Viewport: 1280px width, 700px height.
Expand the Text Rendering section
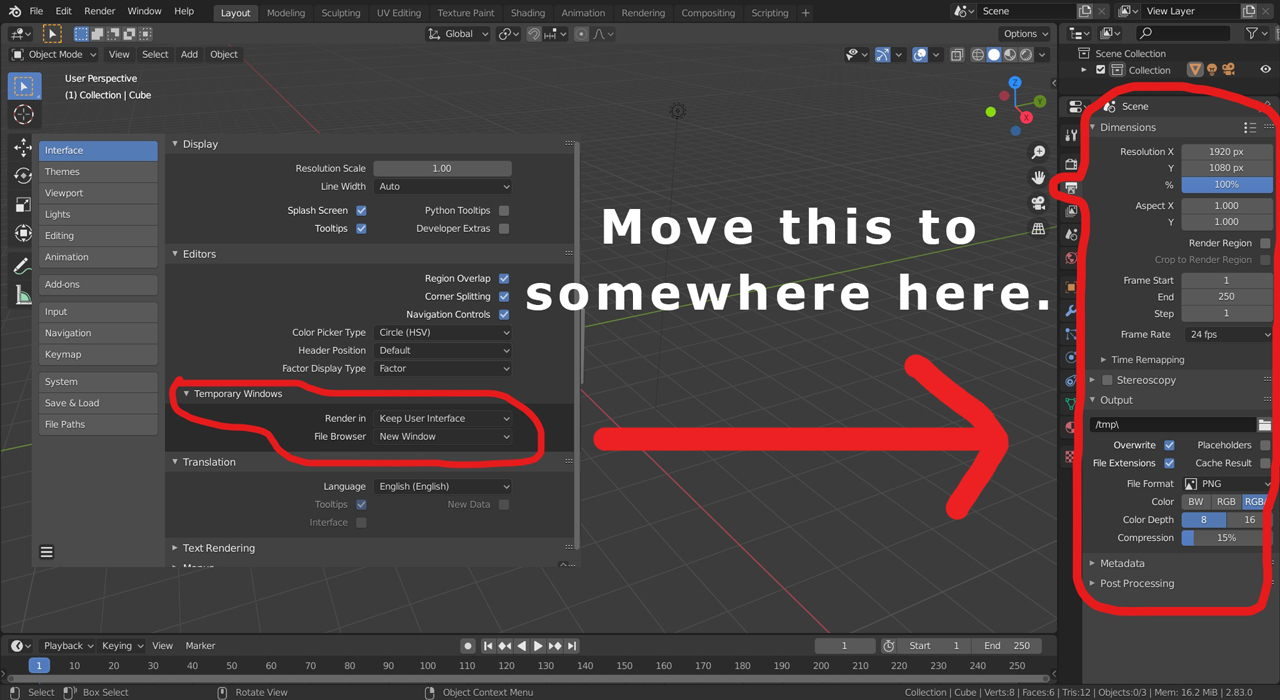218,548
